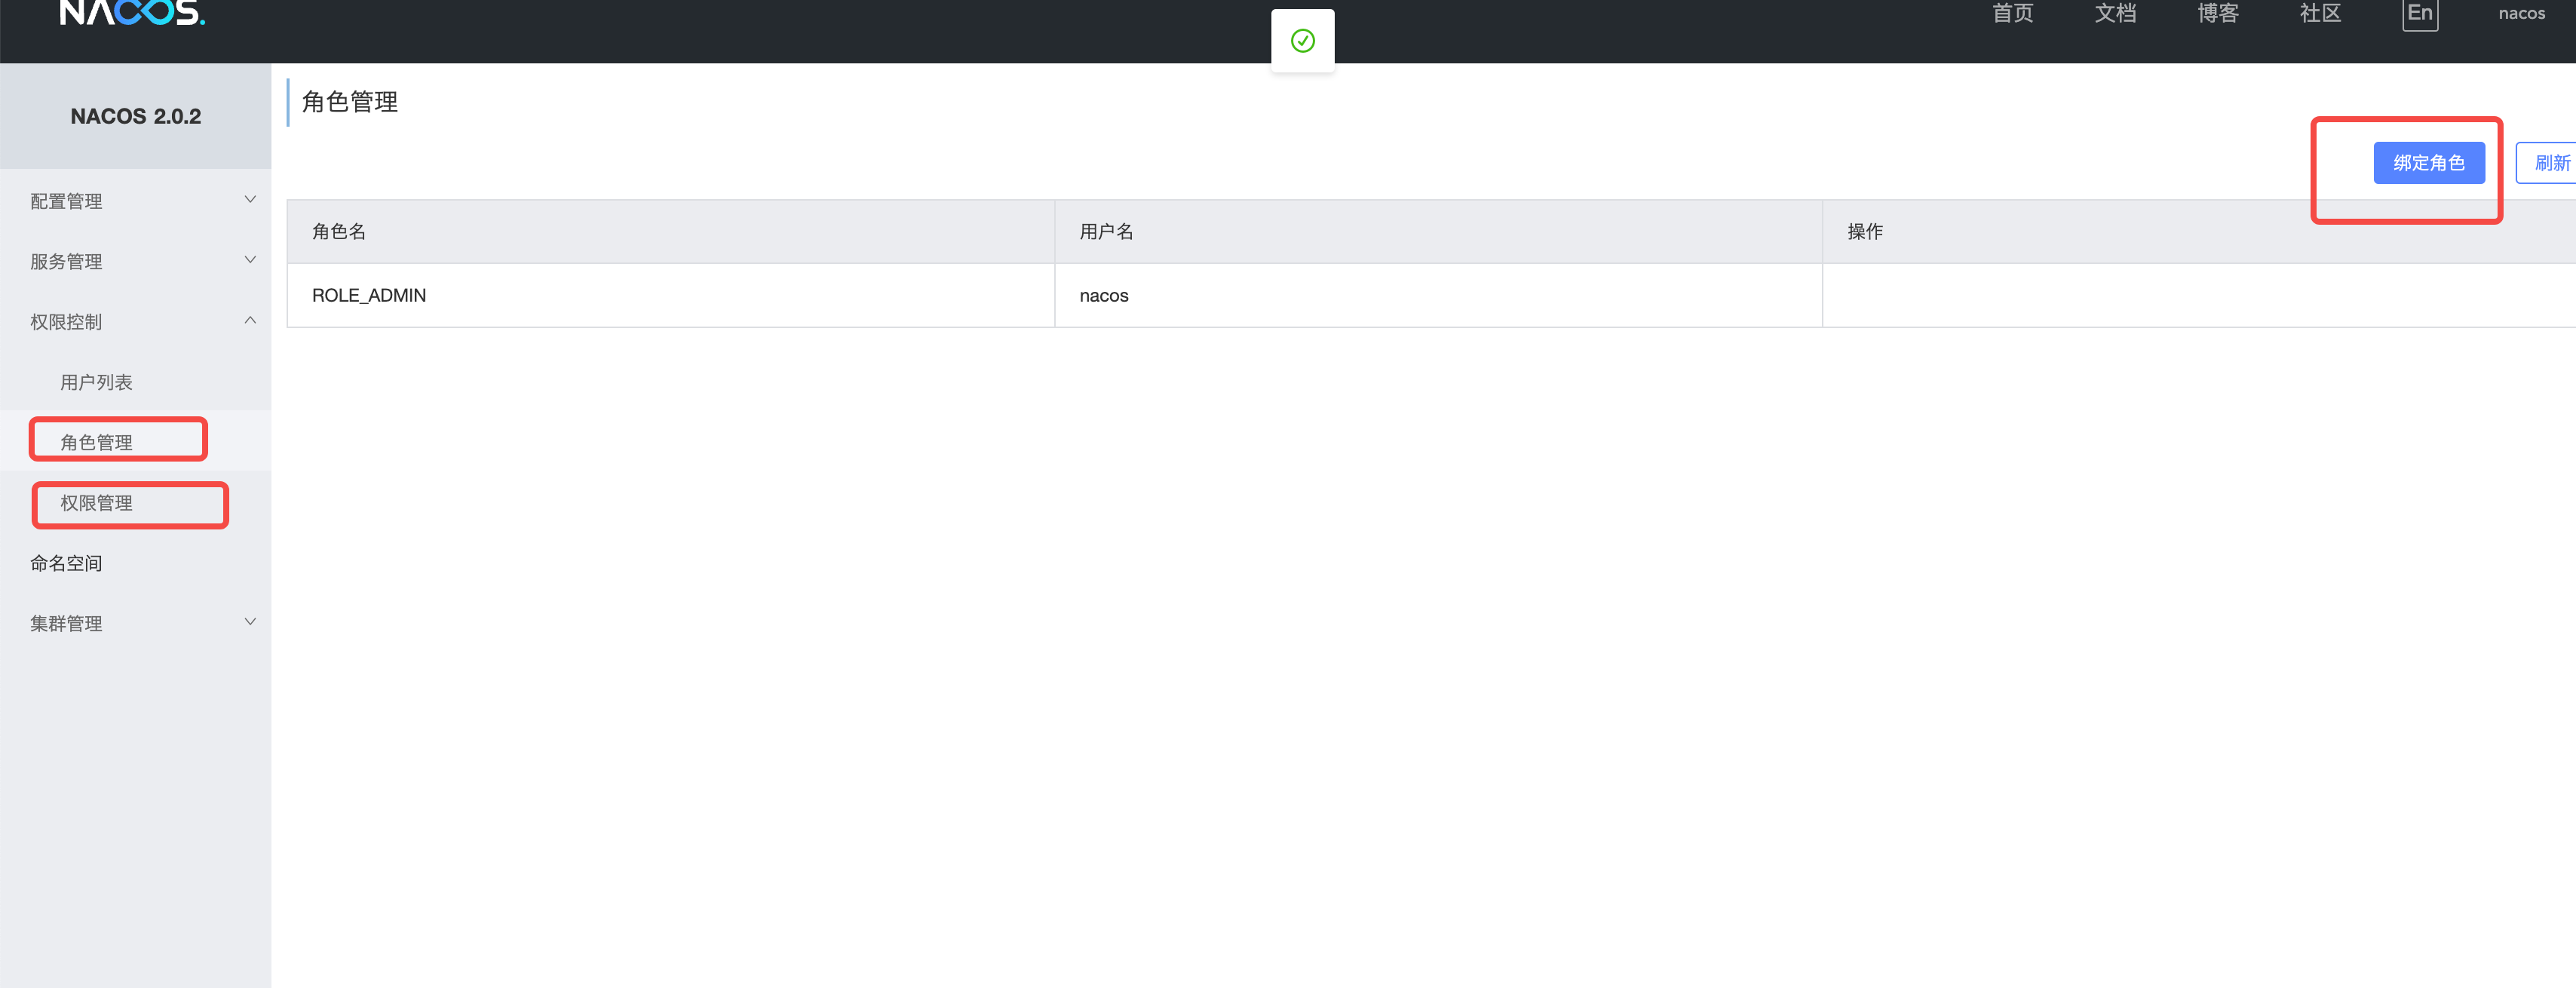The image size is (2576, 988).
Task: Select the nacos username cell
Action: pyautogui.click(x=1438, y=295)
